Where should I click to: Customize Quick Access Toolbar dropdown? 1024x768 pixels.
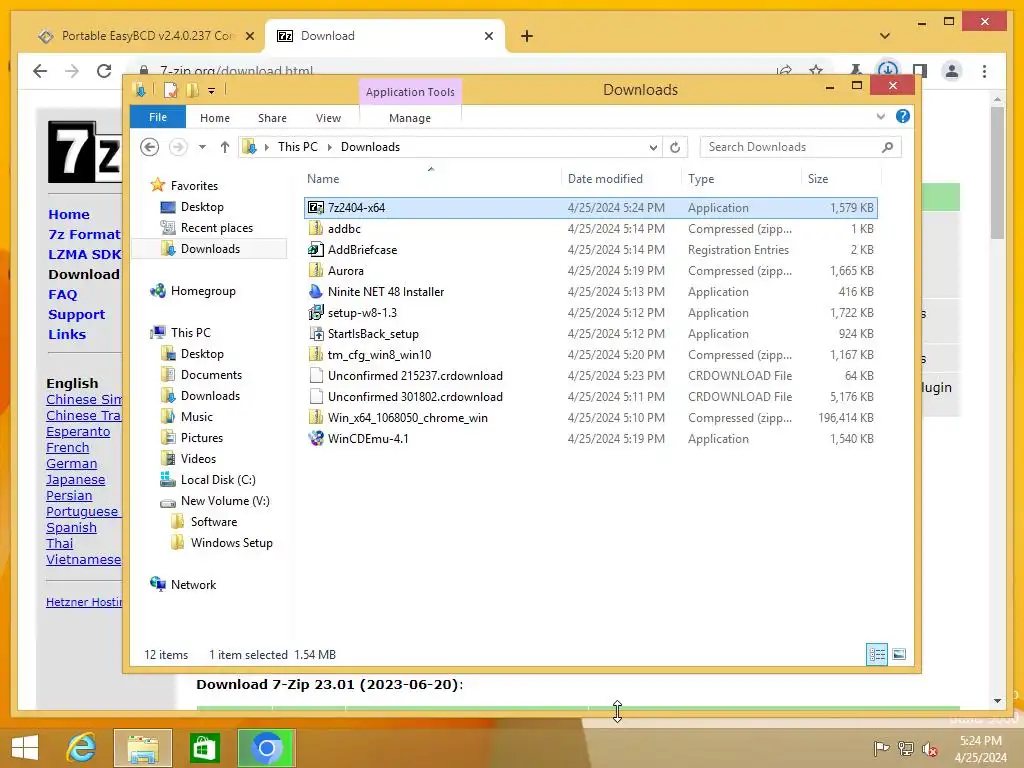tap(212, 91)
